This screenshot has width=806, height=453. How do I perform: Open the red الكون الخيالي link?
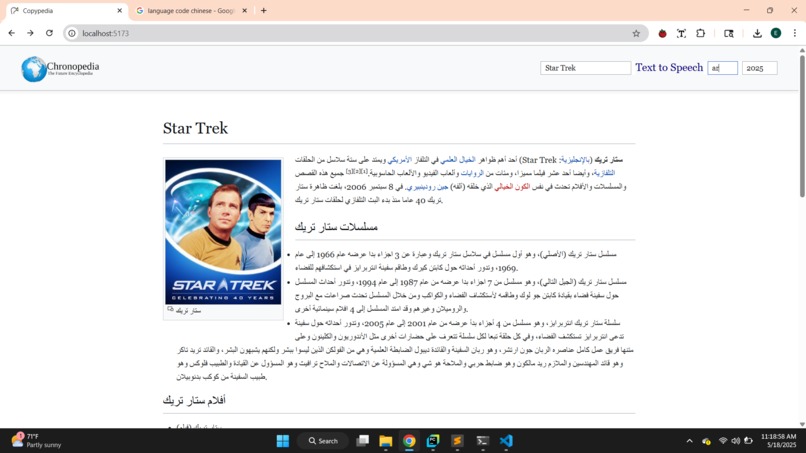point(511,187)
